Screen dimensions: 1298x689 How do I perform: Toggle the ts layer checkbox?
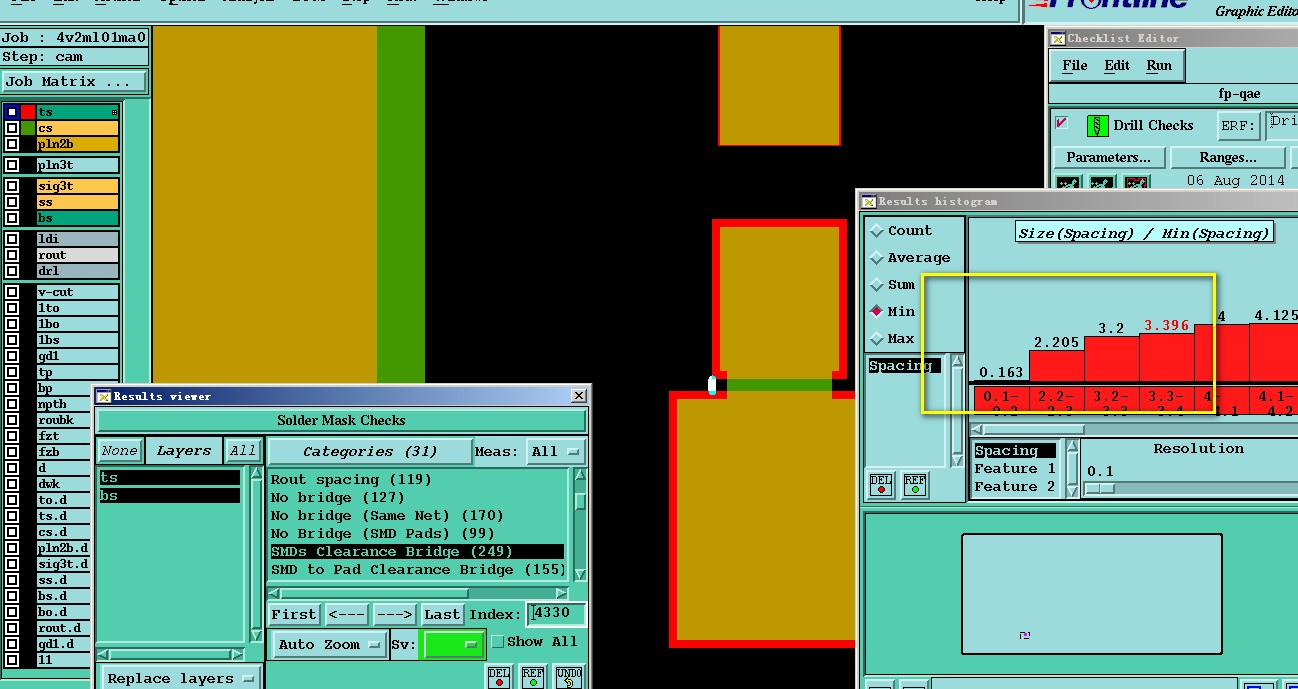(x=12, y=112)
